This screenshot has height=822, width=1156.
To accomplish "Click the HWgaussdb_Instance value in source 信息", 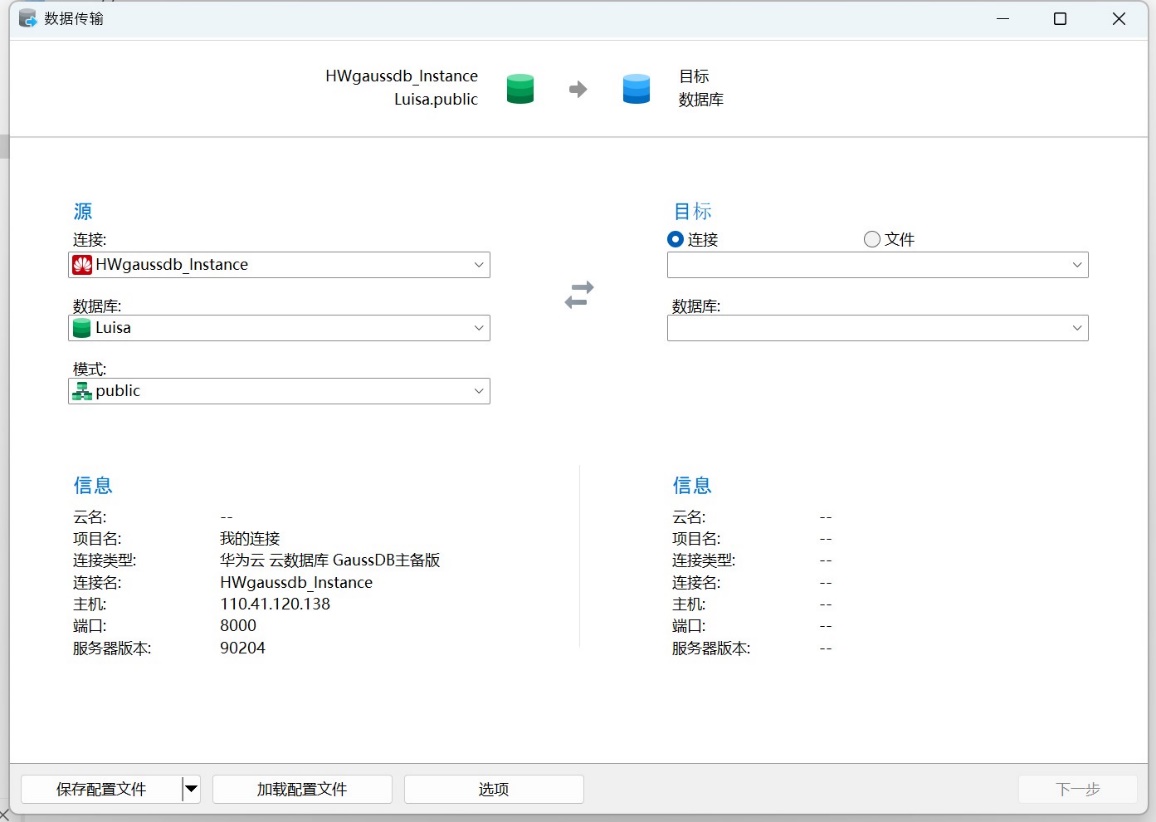I will tap(296, 582).
